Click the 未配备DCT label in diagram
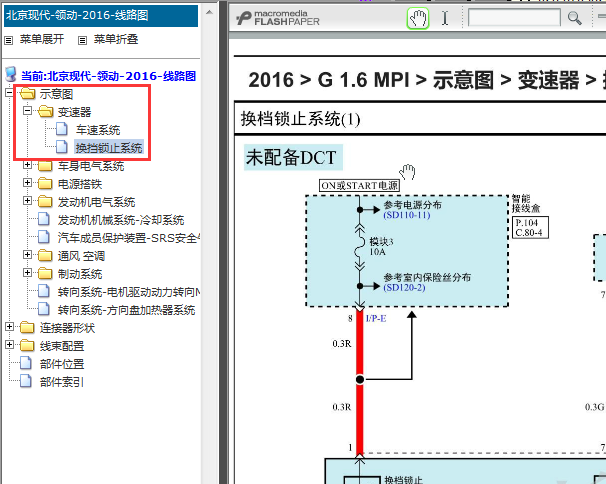This screenshot has height=484, width=606. point(293,157)
